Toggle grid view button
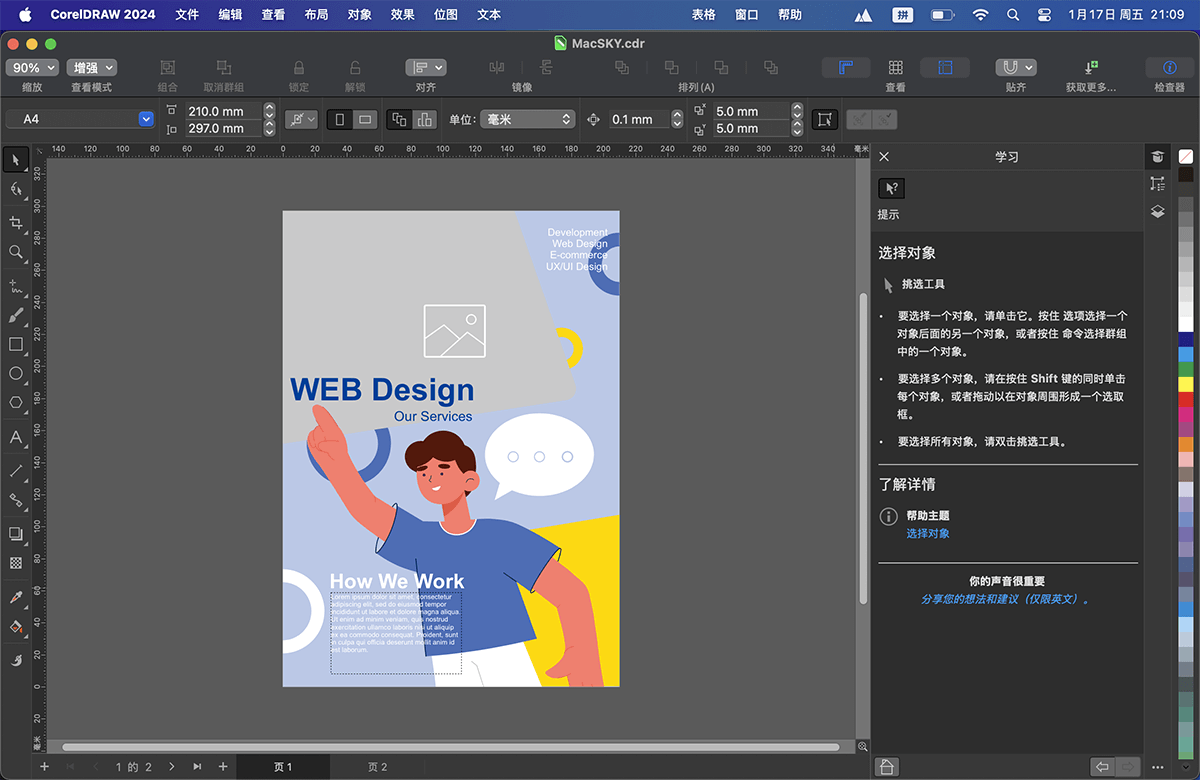Image resolution: width=1200 pixels, height=780 pixels. (x=896, y=68)
